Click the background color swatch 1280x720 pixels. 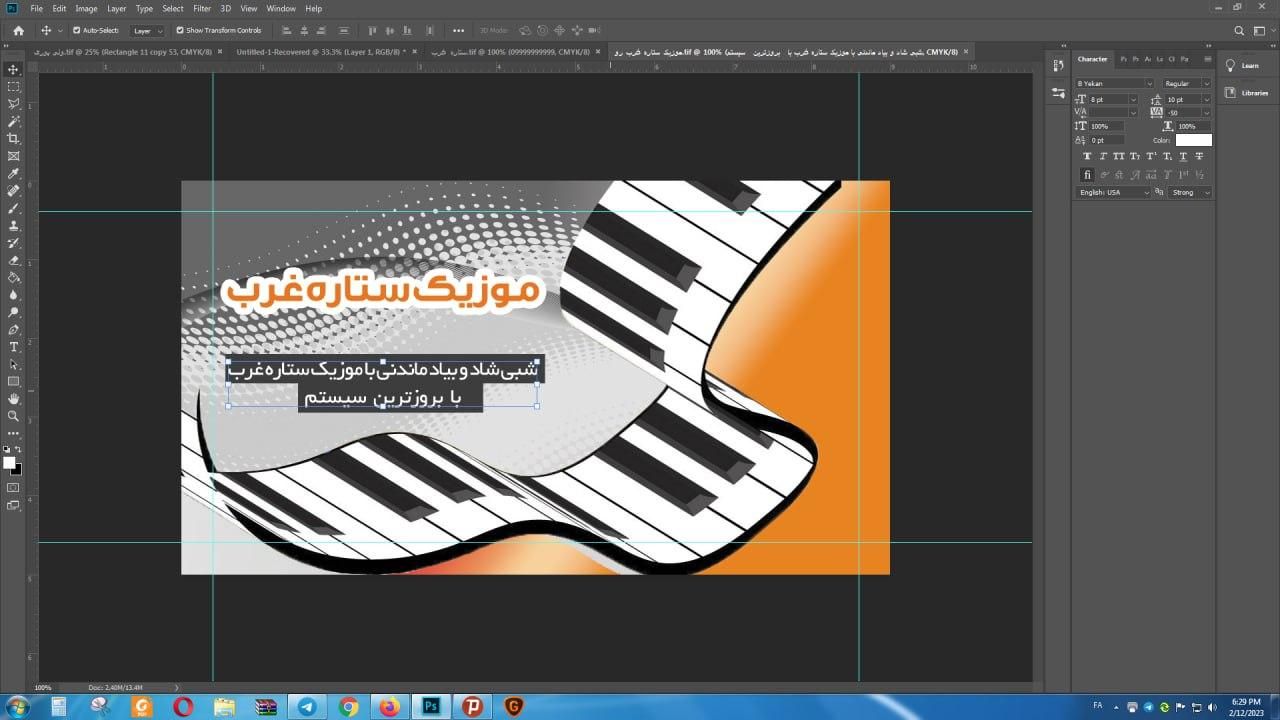click(x=17, y=469)
